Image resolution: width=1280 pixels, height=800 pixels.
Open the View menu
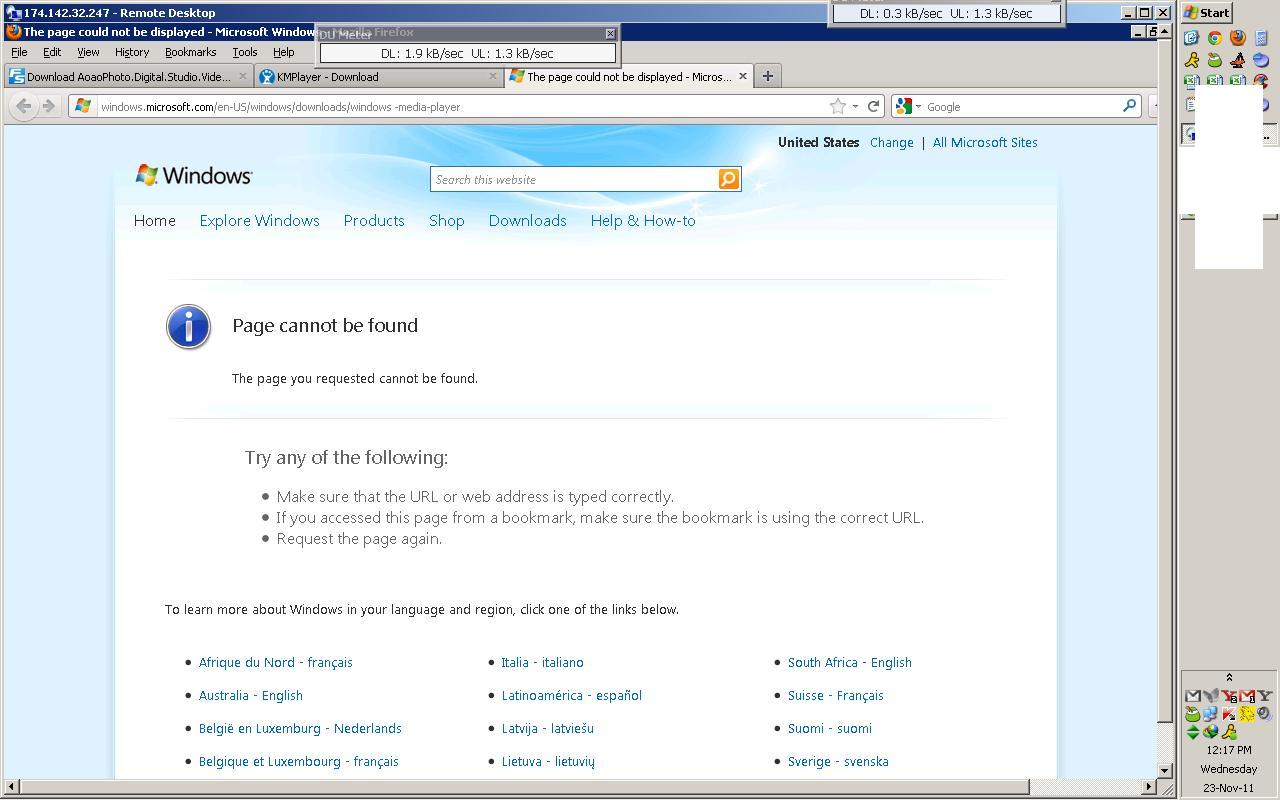[x=88, y=52]
